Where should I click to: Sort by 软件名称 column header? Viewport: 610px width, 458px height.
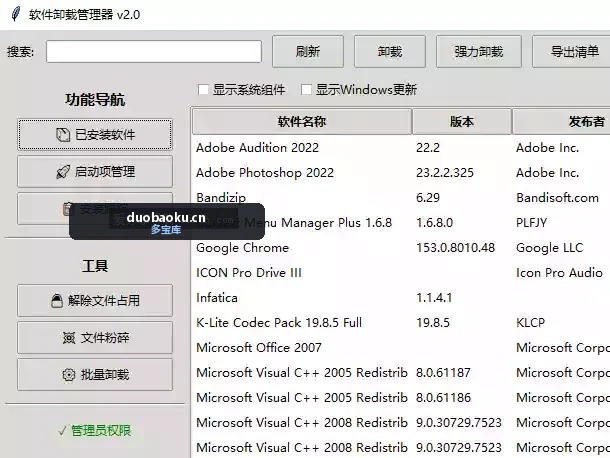tap(302, 122)
